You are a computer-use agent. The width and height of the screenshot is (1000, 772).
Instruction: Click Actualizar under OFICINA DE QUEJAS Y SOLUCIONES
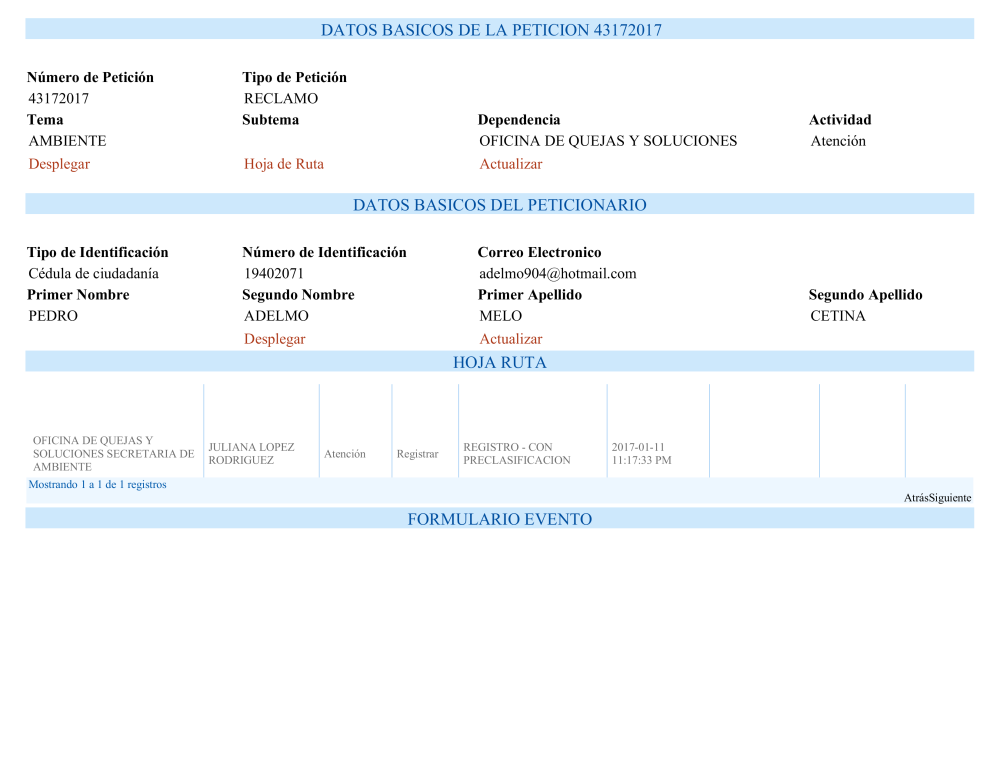pyautogui.click(x=510, y=164)
